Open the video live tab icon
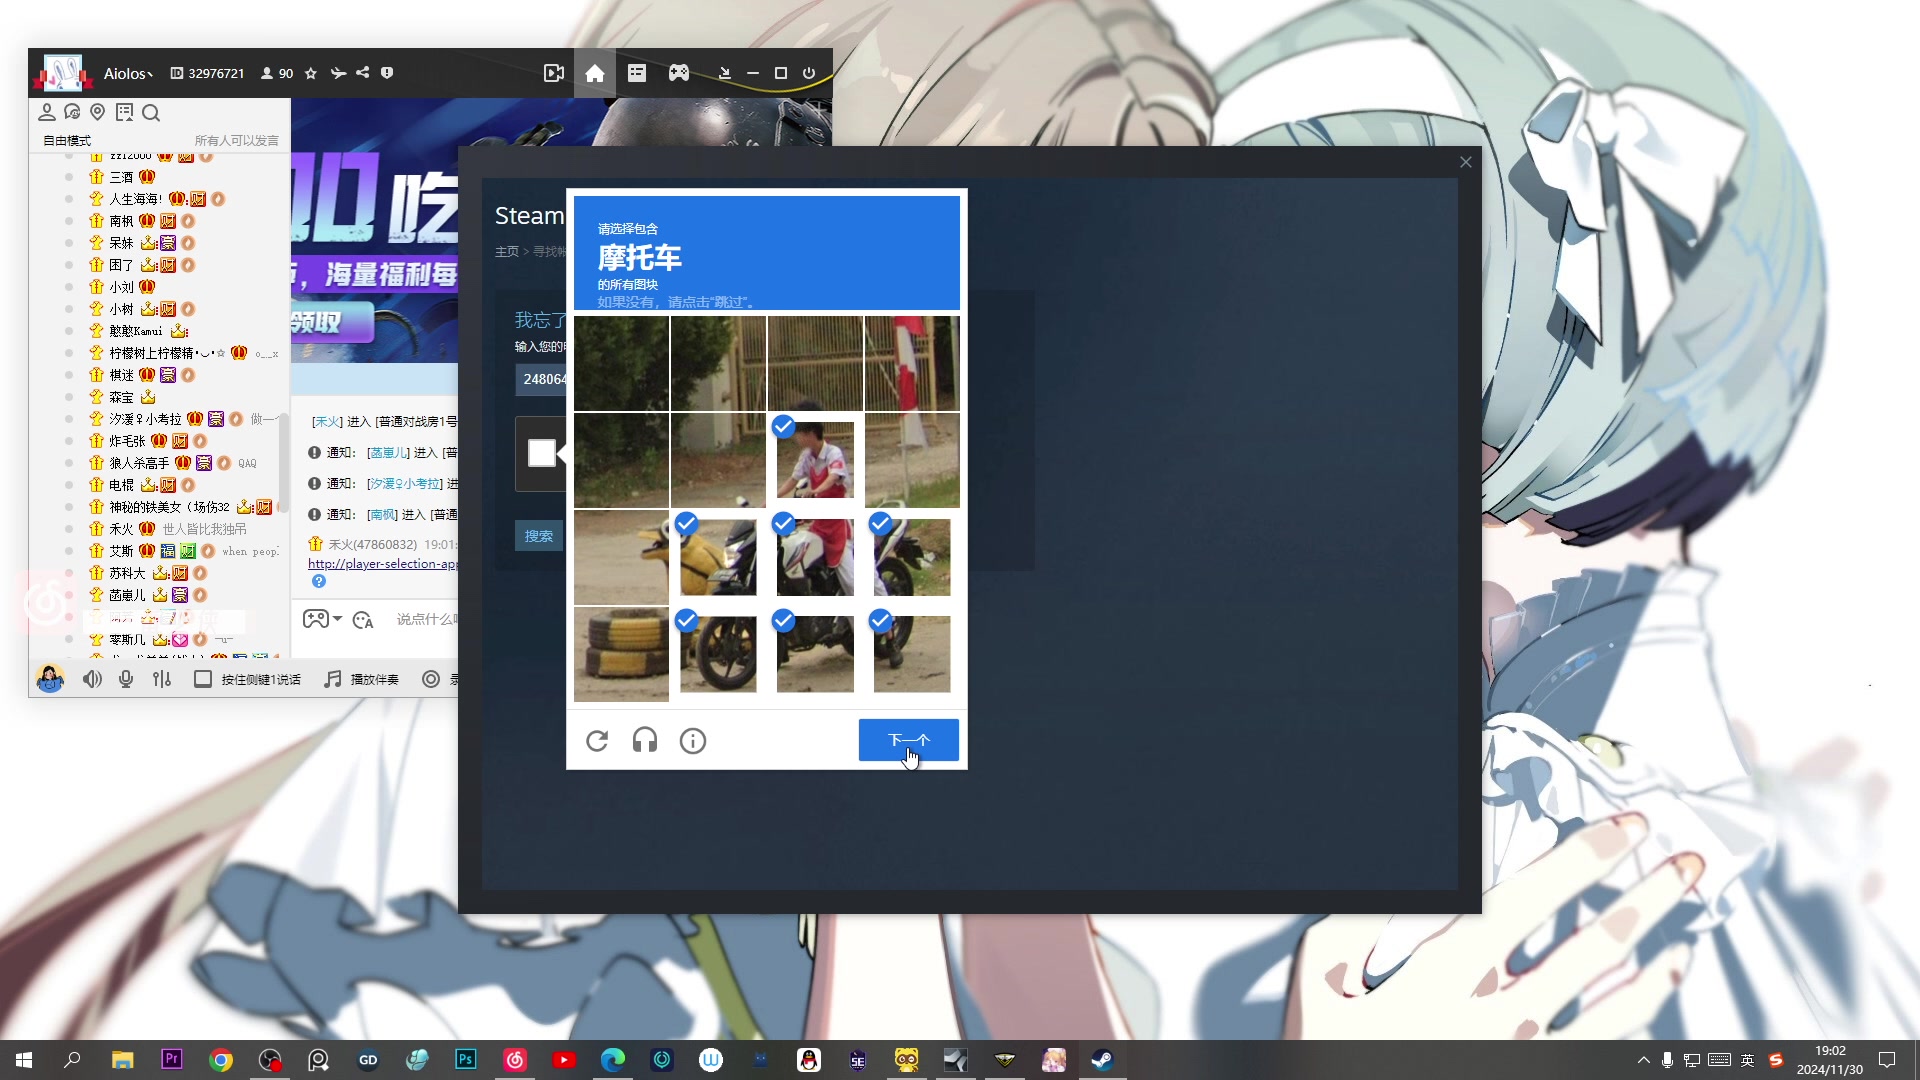The image size is (1920, 1080). click(553, 73)
